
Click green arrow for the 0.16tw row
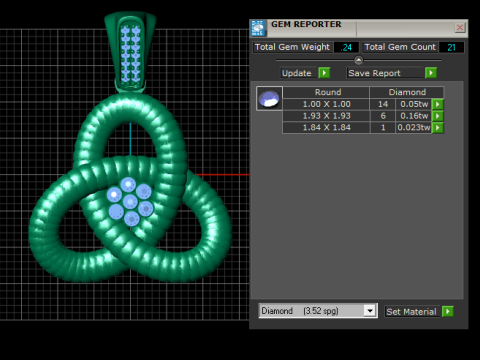coord(437,116)
